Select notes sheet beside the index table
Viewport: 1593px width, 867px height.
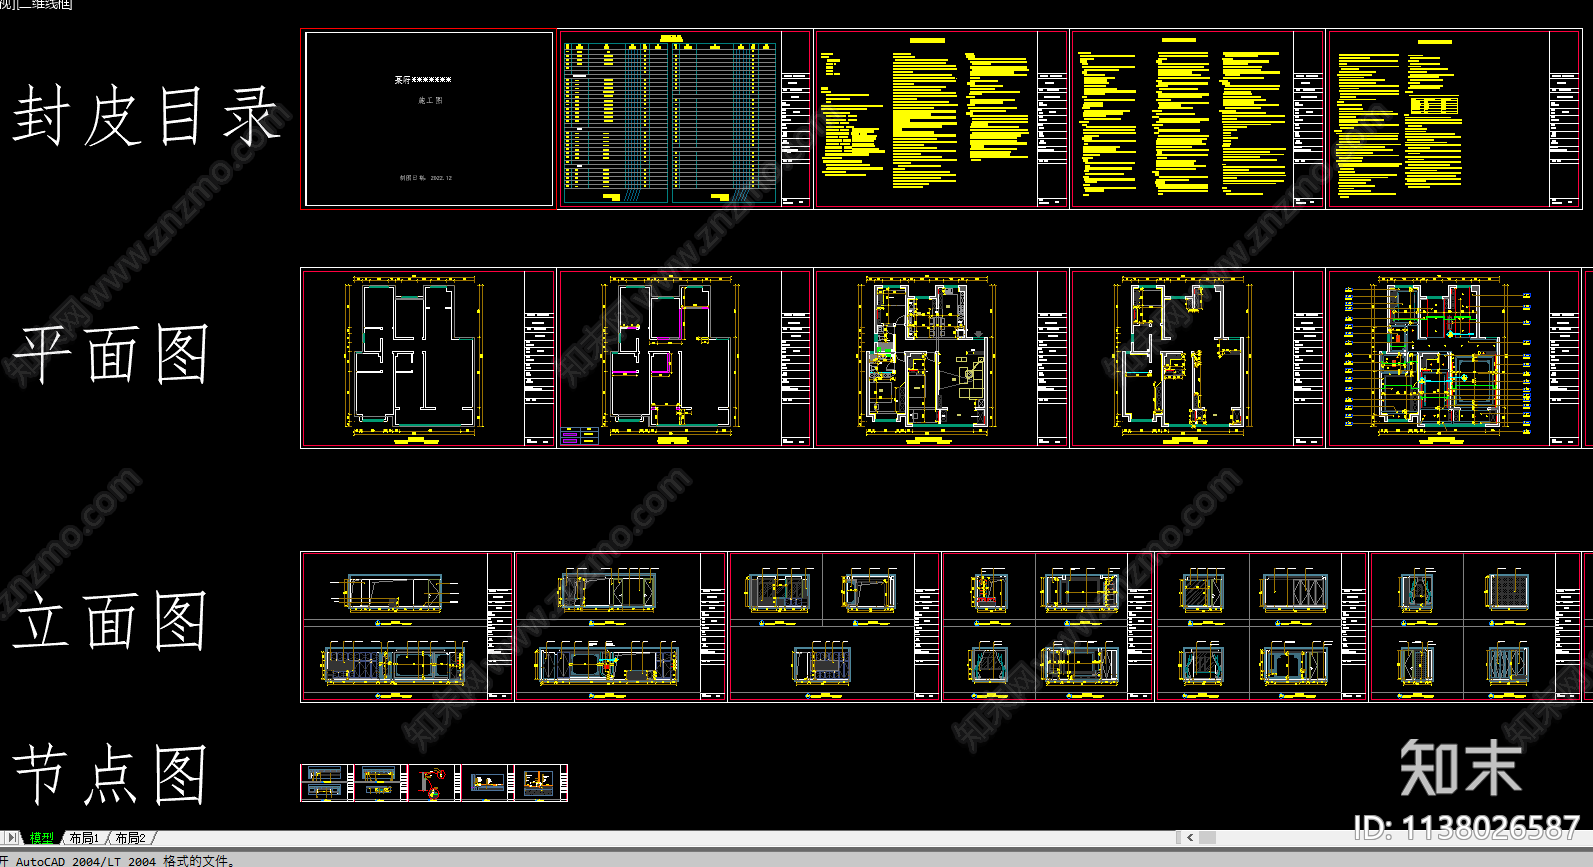tap(941, 119)
